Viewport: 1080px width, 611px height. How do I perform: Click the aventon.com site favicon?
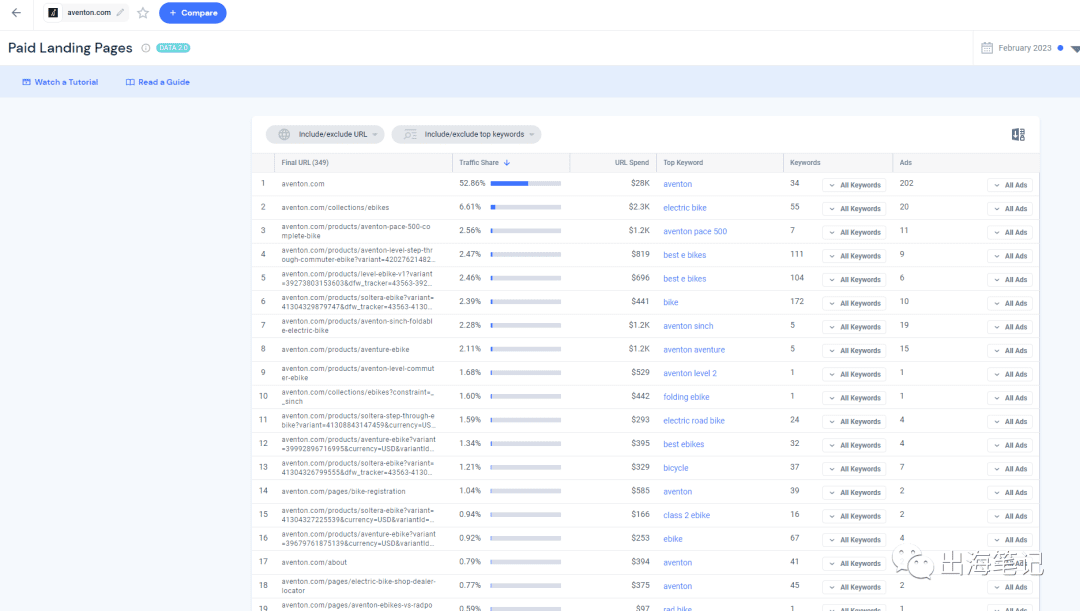tap(53, 12)
